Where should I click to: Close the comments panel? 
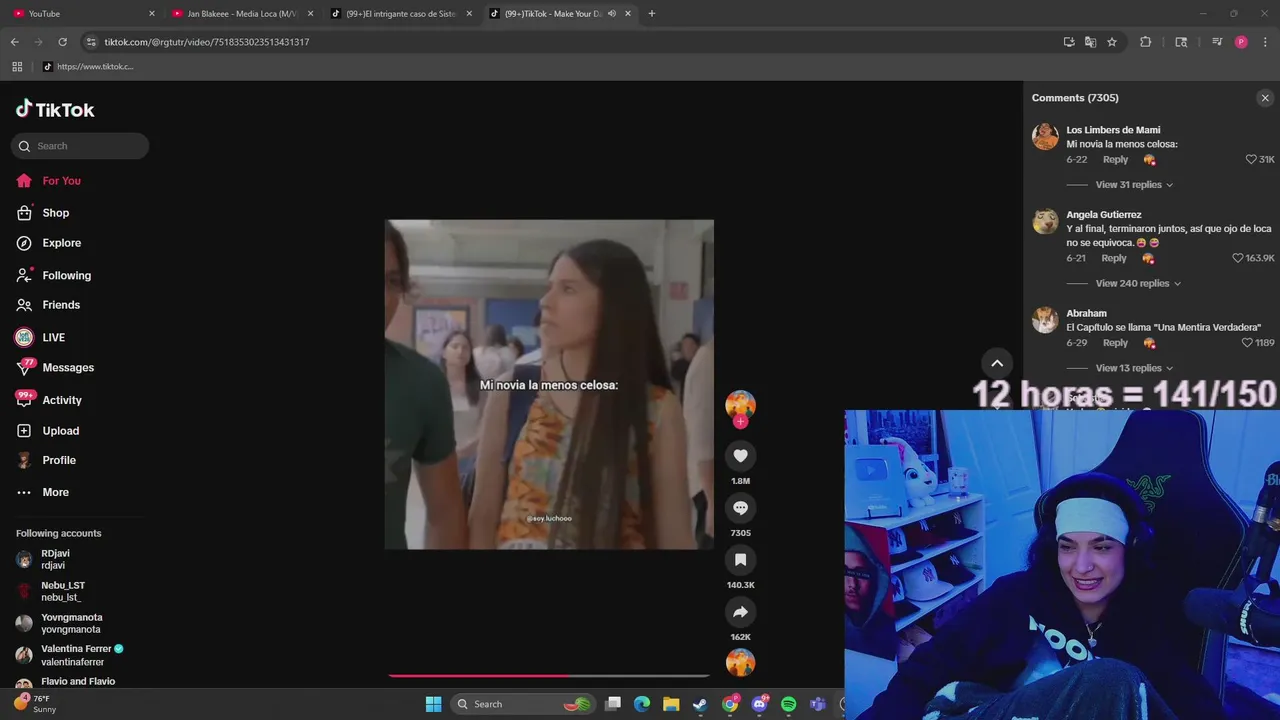[1265, 98]
